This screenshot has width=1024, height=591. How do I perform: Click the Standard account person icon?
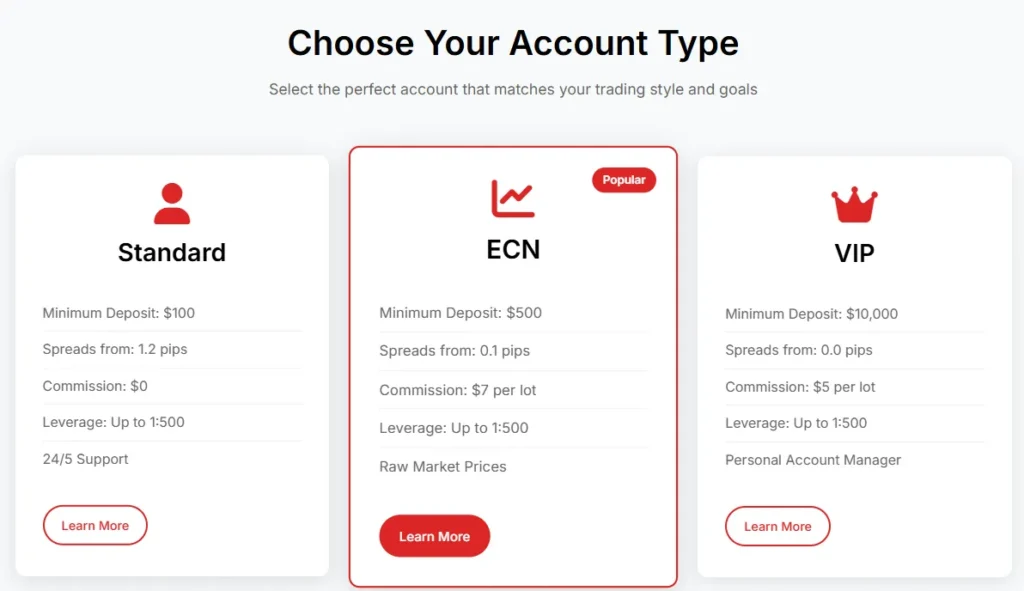point(172,204)
